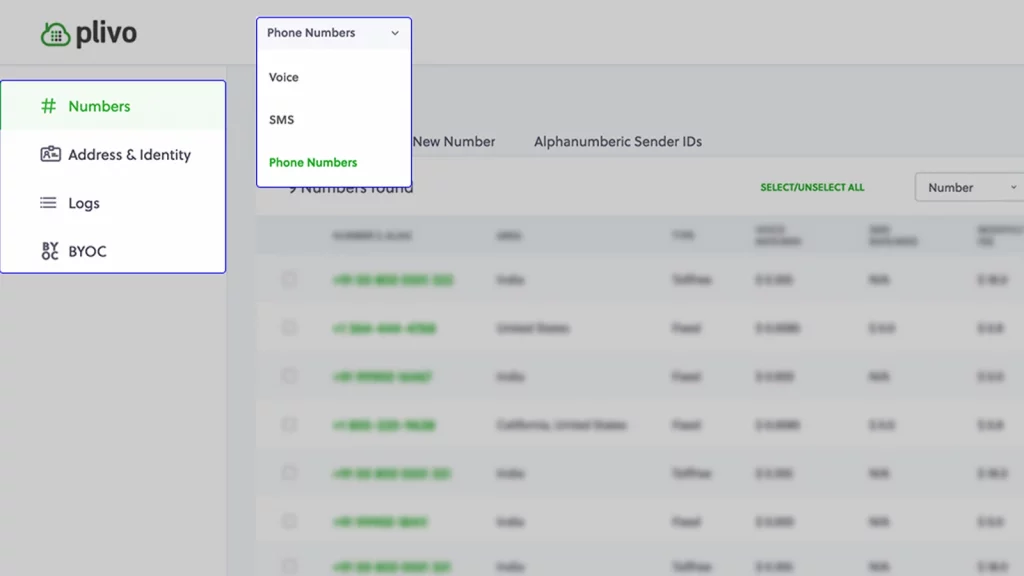The width and height of the screenshot is (1024, 576).
Task: Check the checkbox on the first number row
Action: 289,280
